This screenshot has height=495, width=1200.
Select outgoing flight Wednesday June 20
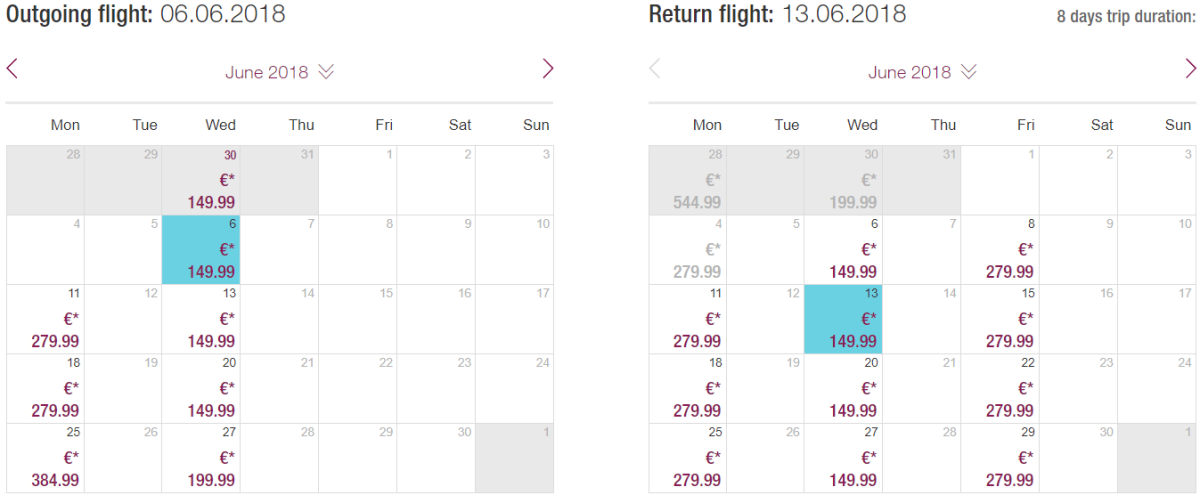click(x=201, y=388)
